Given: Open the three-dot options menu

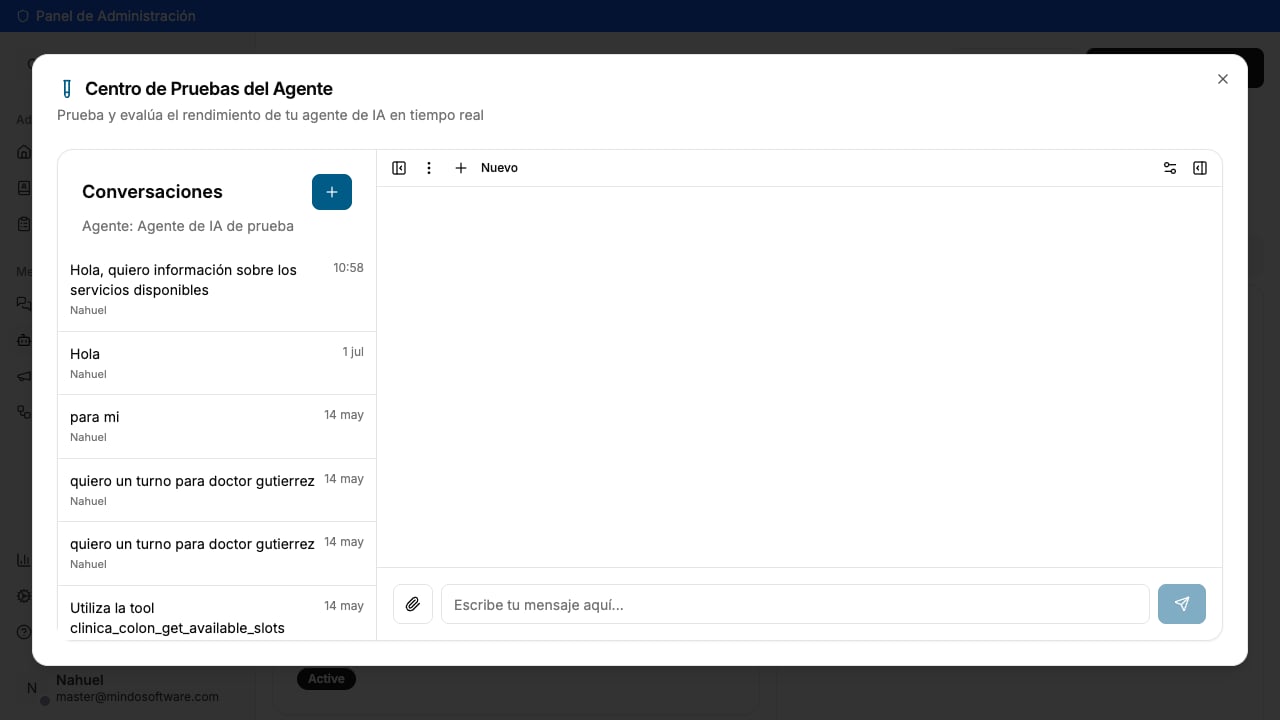Looking at the screenshot, I should pos(429,168).
